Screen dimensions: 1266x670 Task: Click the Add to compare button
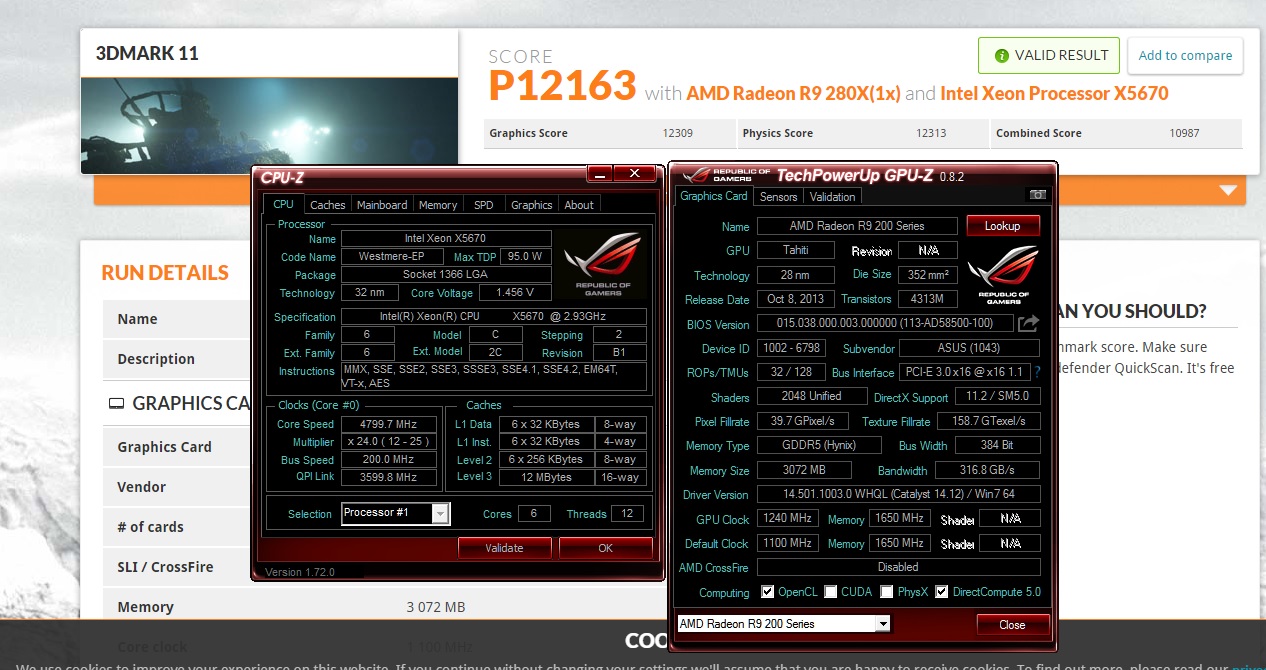1185,55
